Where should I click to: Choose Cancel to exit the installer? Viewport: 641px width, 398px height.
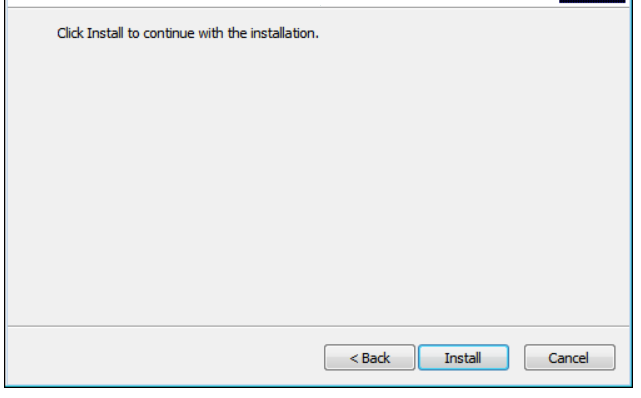tap(569, 358)
